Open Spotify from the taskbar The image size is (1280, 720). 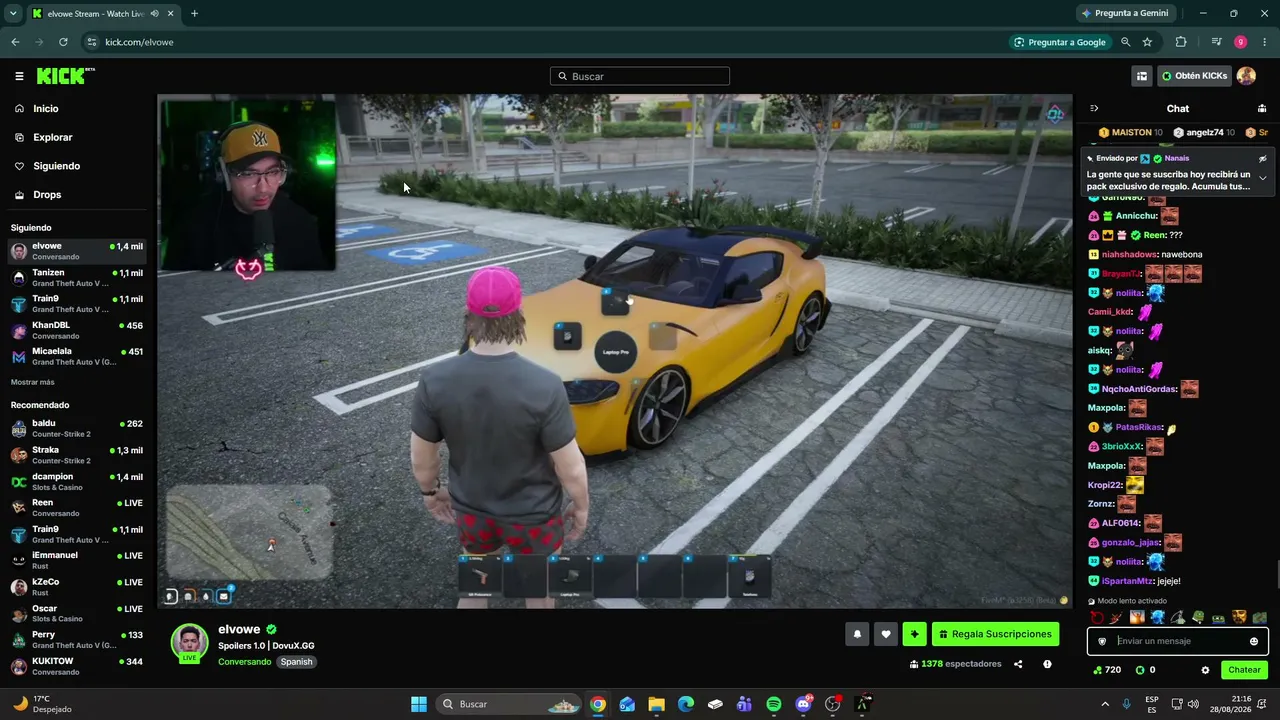[774, 704]
